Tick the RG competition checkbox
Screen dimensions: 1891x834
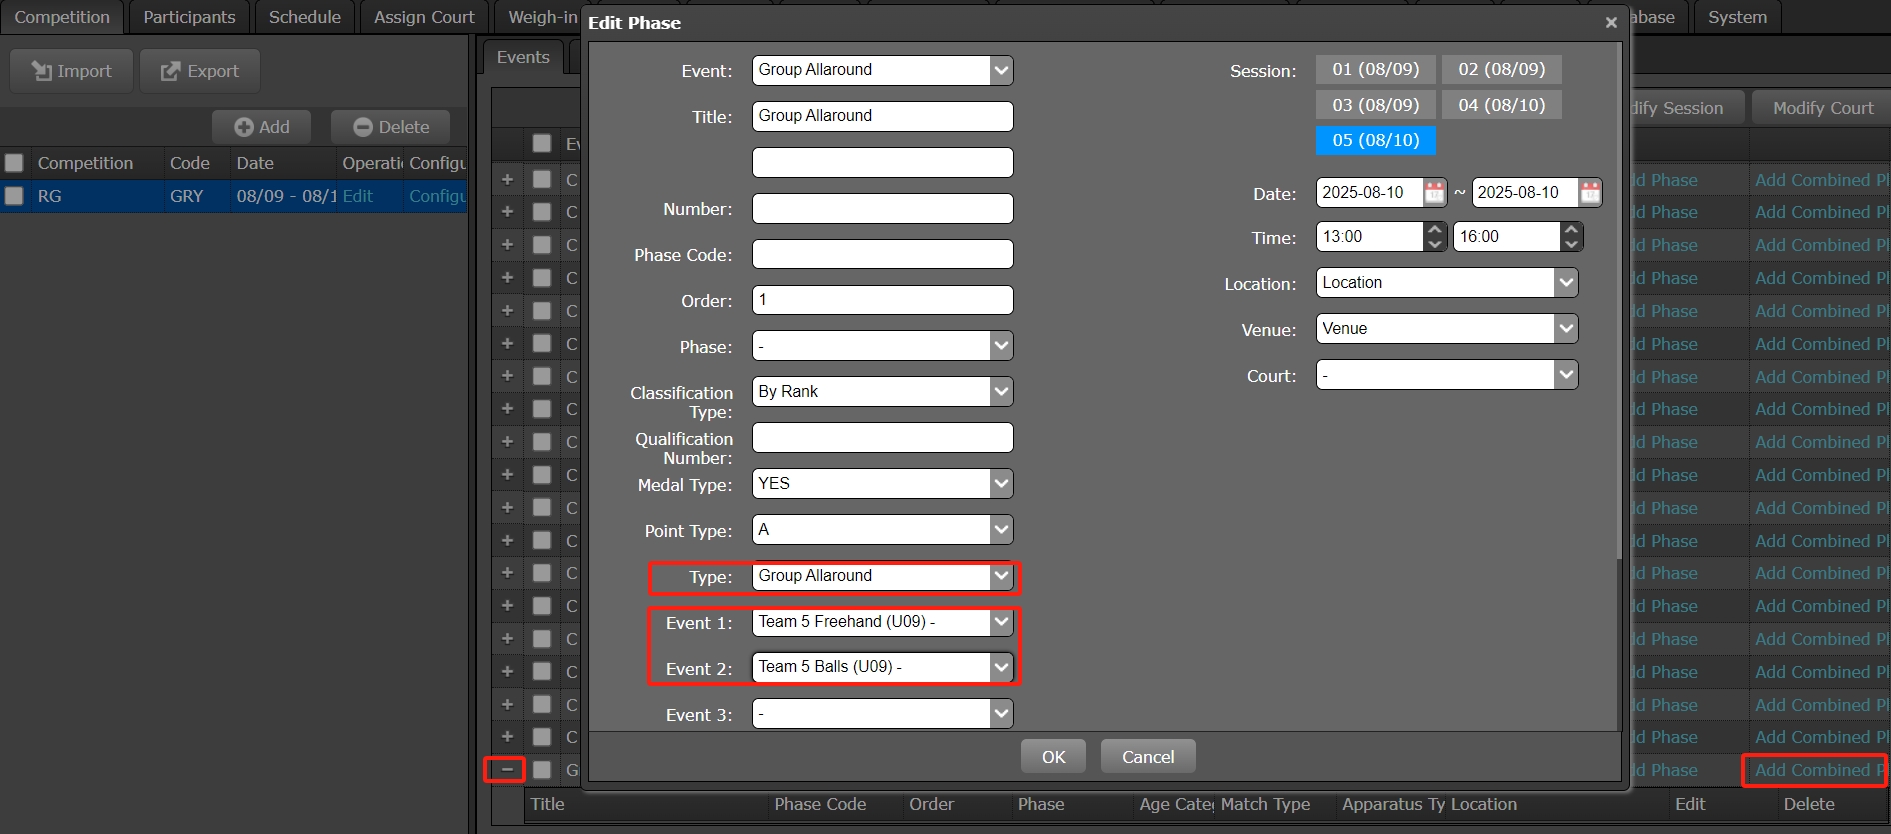[15, 196]
